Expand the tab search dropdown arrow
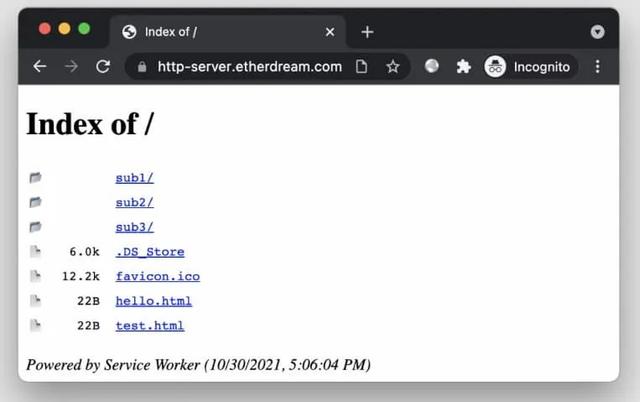640x402 pixels. (598, 32)
